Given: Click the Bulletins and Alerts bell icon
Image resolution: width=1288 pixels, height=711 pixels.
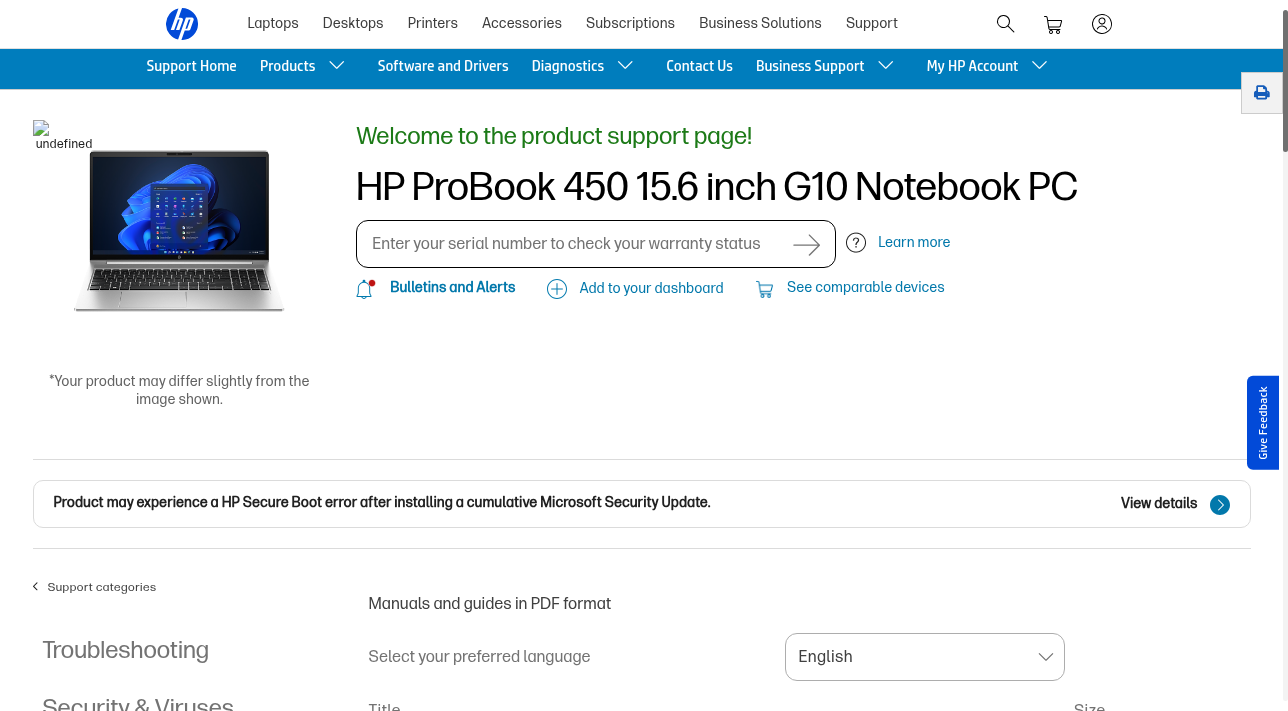Looking at the screenshot, I should 365,289.
